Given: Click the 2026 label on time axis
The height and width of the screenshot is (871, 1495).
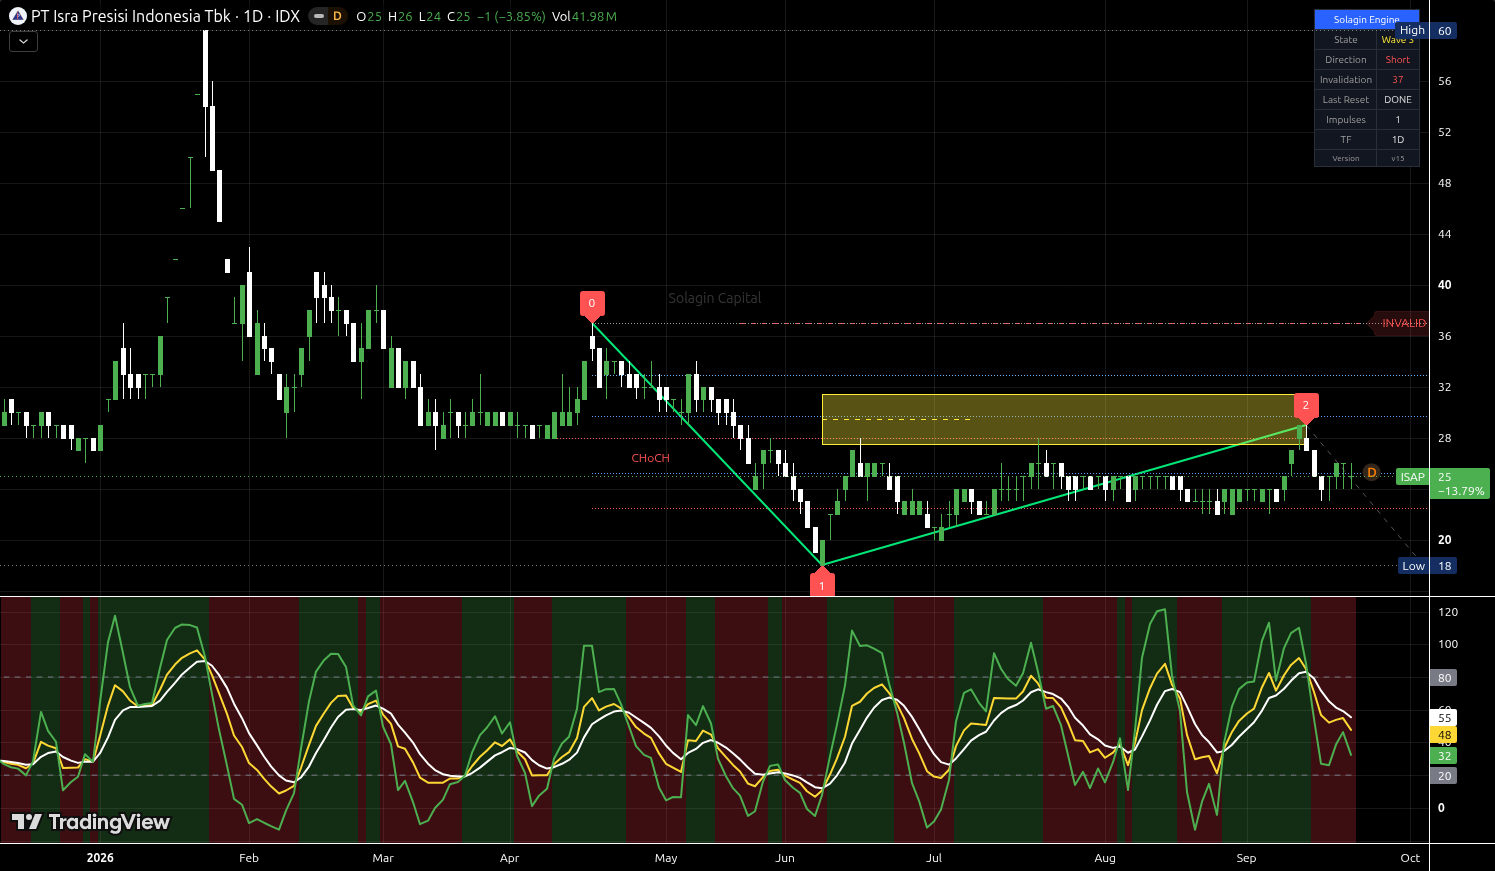Looking at the screenshot, I should (x=100, y=858).
